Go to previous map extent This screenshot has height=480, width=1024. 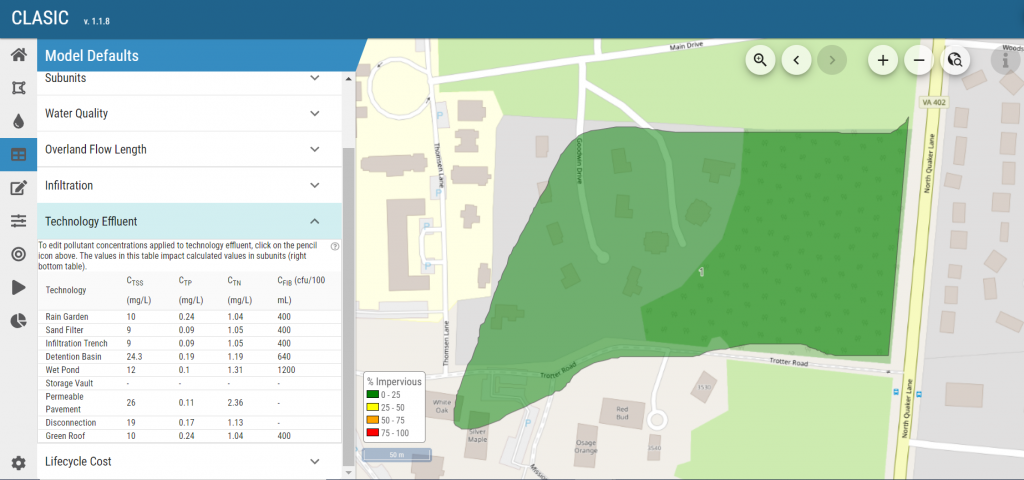pyautogui.click(x=796, y=60)
